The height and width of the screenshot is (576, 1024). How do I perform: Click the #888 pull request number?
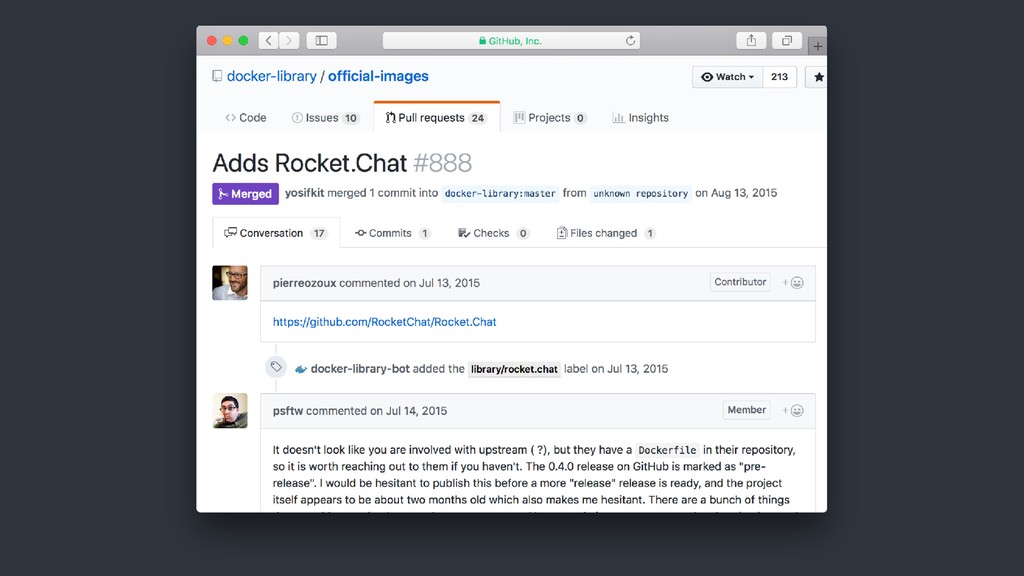click(x=443, y=163)
